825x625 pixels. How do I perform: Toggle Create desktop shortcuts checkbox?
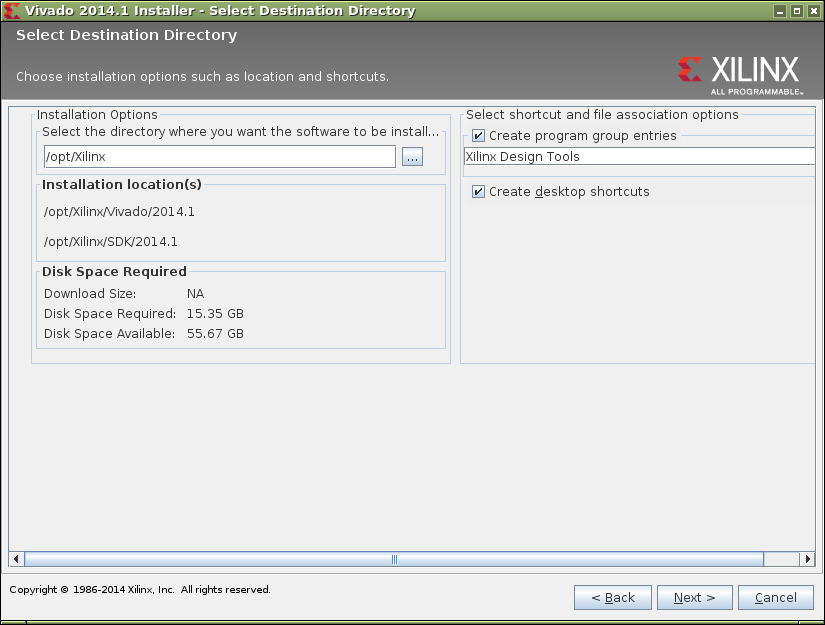(478, 191)
